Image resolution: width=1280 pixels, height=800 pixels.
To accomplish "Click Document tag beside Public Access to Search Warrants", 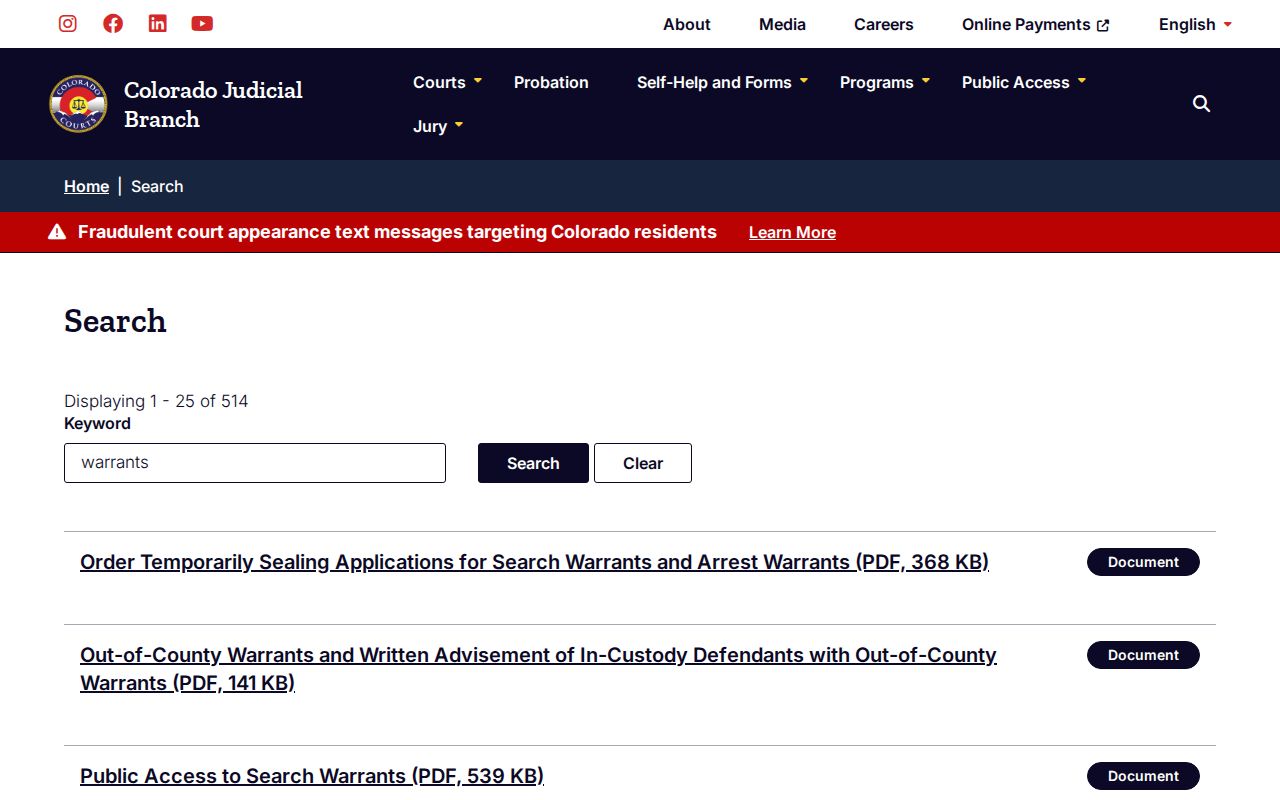I will click(x=1143, y=776).
